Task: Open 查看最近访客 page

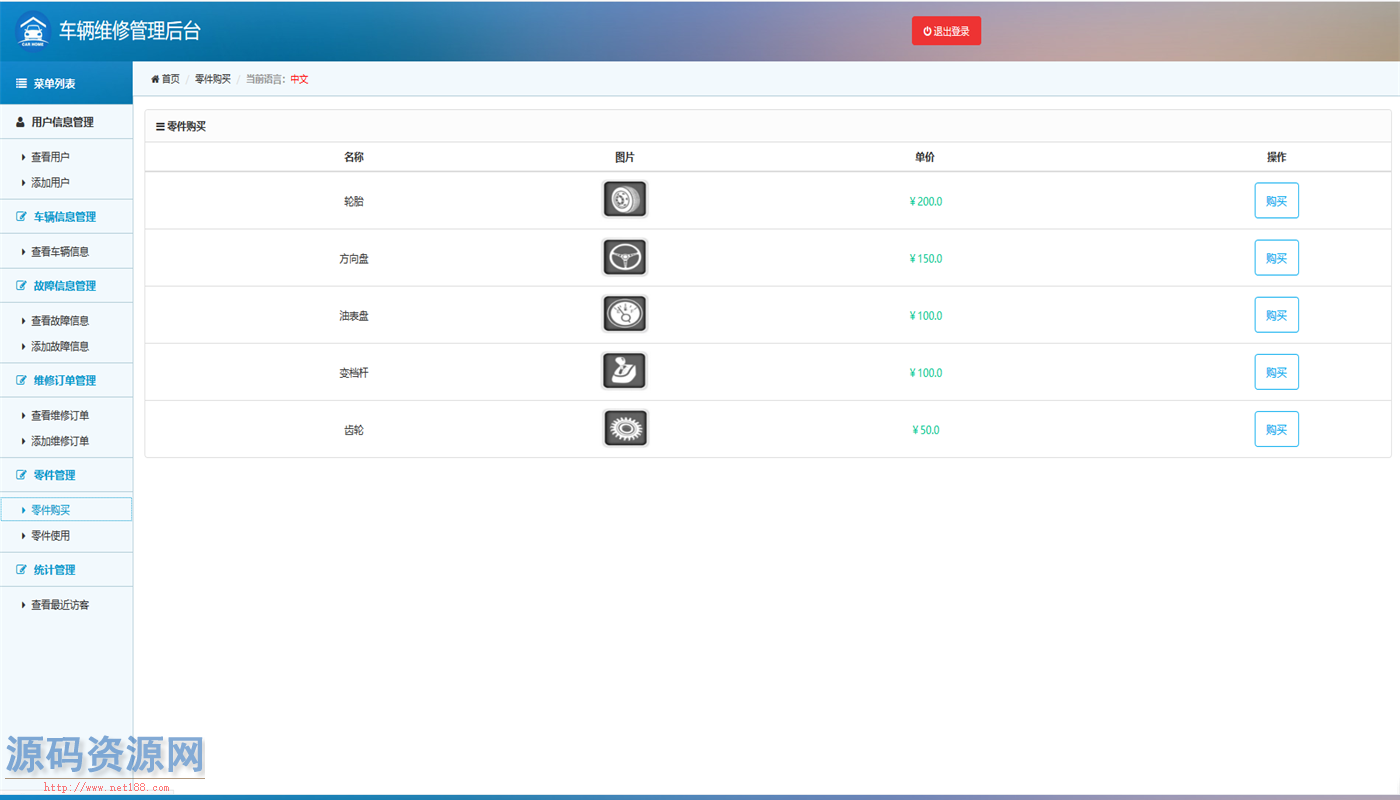Action: click(x=60, y=605)
